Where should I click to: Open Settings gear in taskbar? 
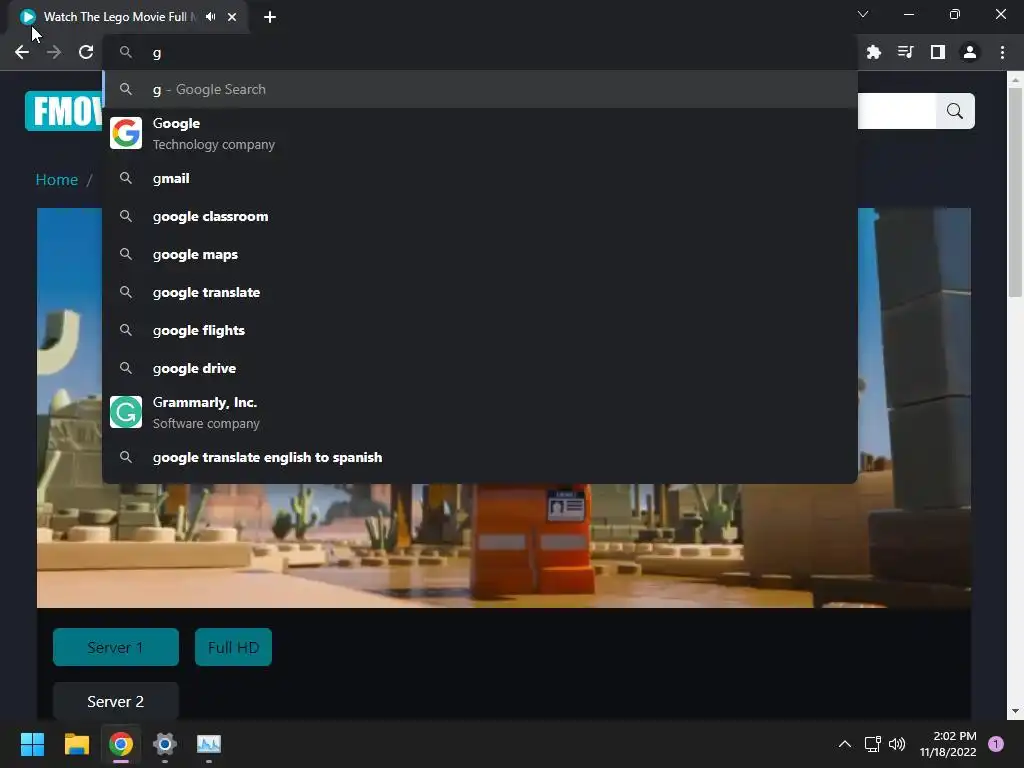tap(165, 744)
